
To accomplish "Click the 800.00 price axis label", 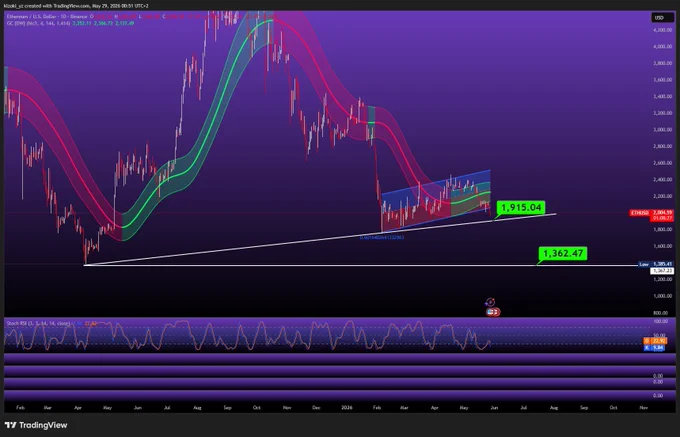I will click(x=660, y=313).
